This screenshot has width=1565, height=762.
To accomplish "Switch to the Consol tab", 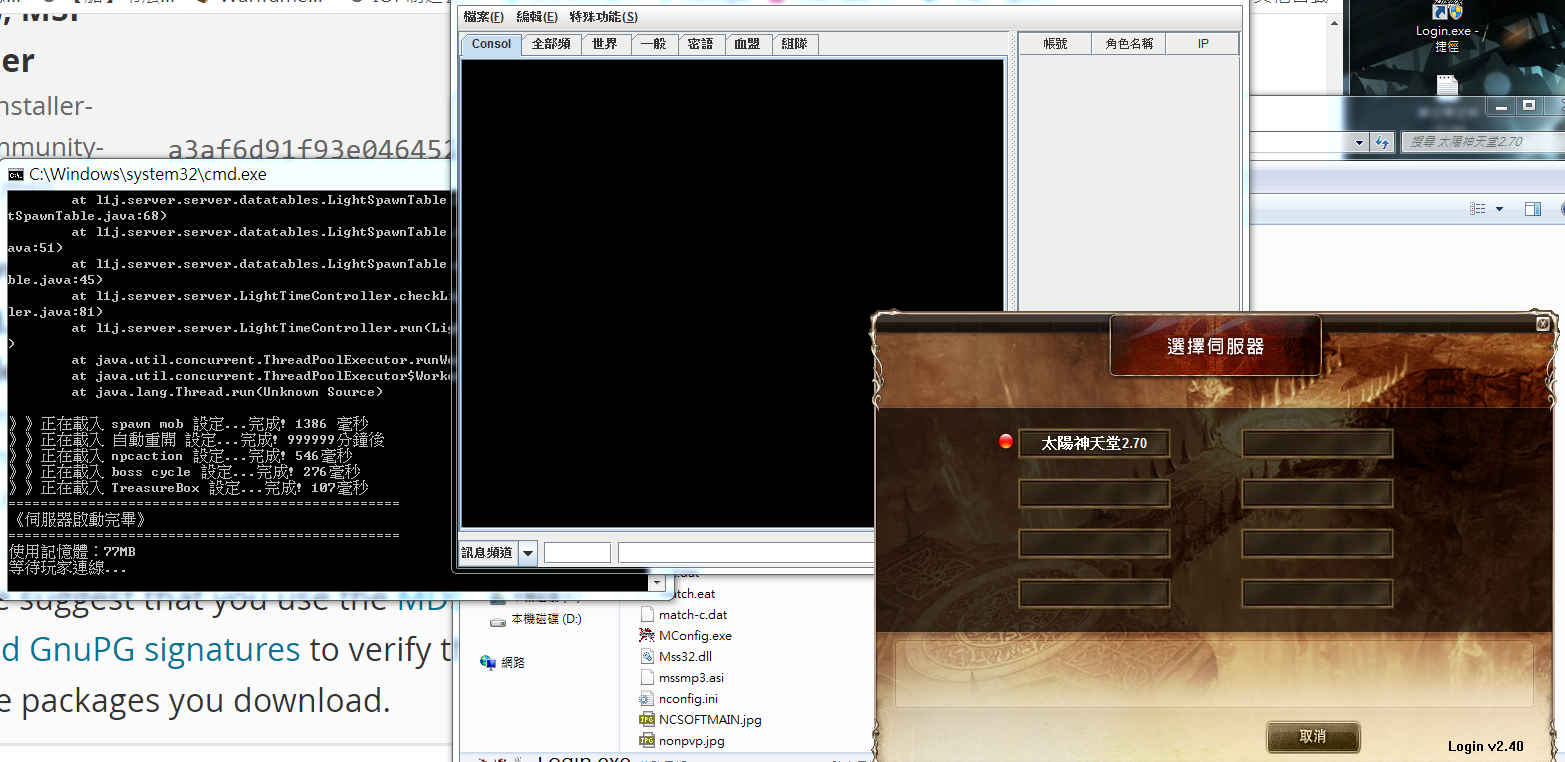I will (491, 44).
